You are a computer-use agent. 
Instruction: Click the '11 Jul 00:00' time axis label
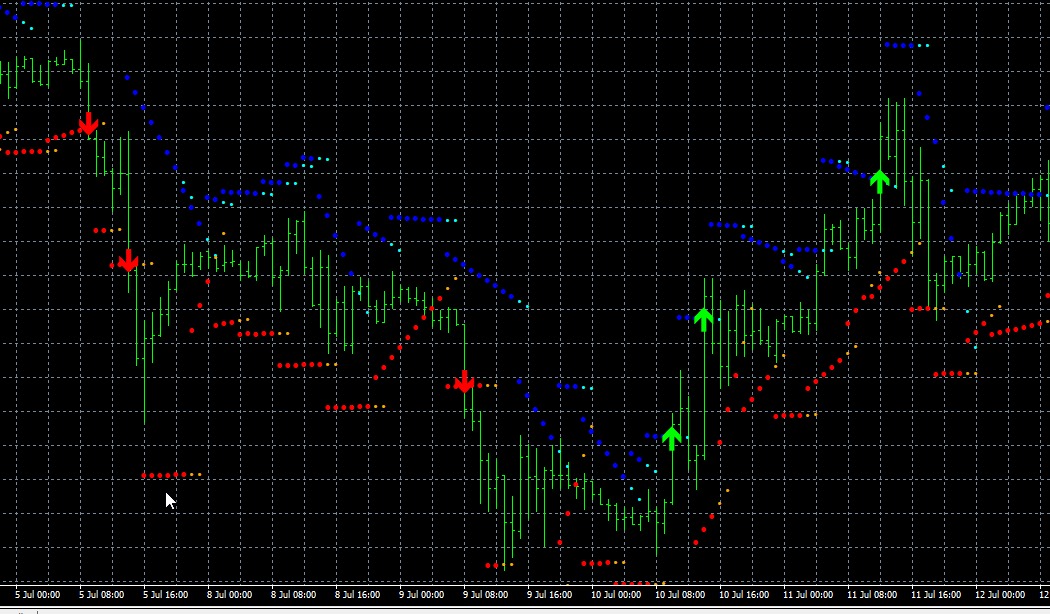(x=808, y=595)
